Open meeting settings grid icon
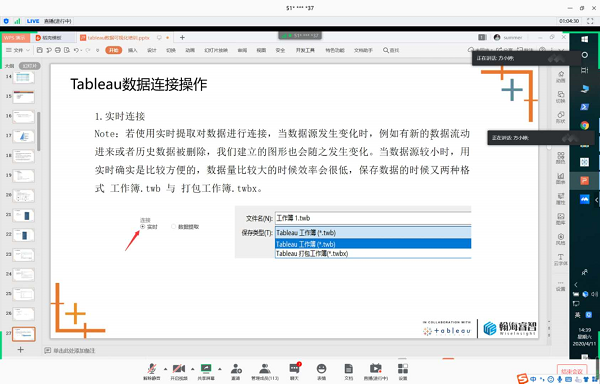The width and height of the screenshot is (600, 384). click(x=403, y=369)
